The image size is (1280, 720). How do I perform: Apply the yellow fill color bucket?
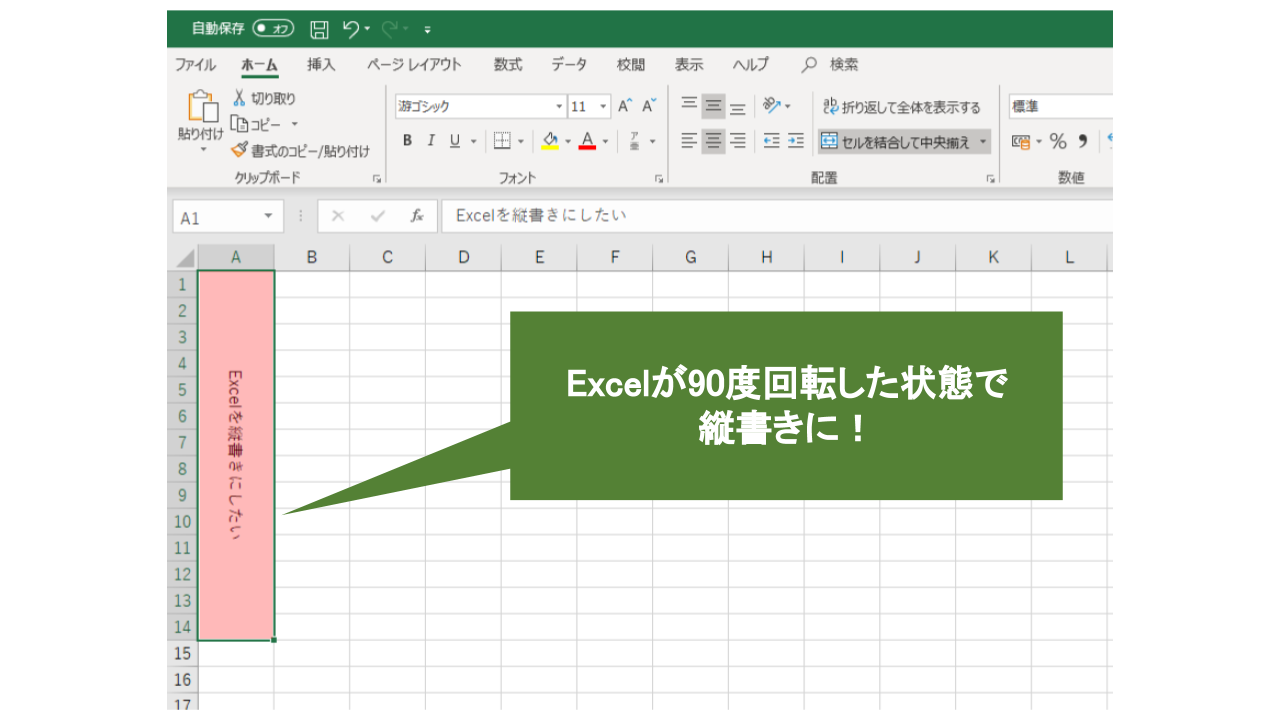click(550, 141)
